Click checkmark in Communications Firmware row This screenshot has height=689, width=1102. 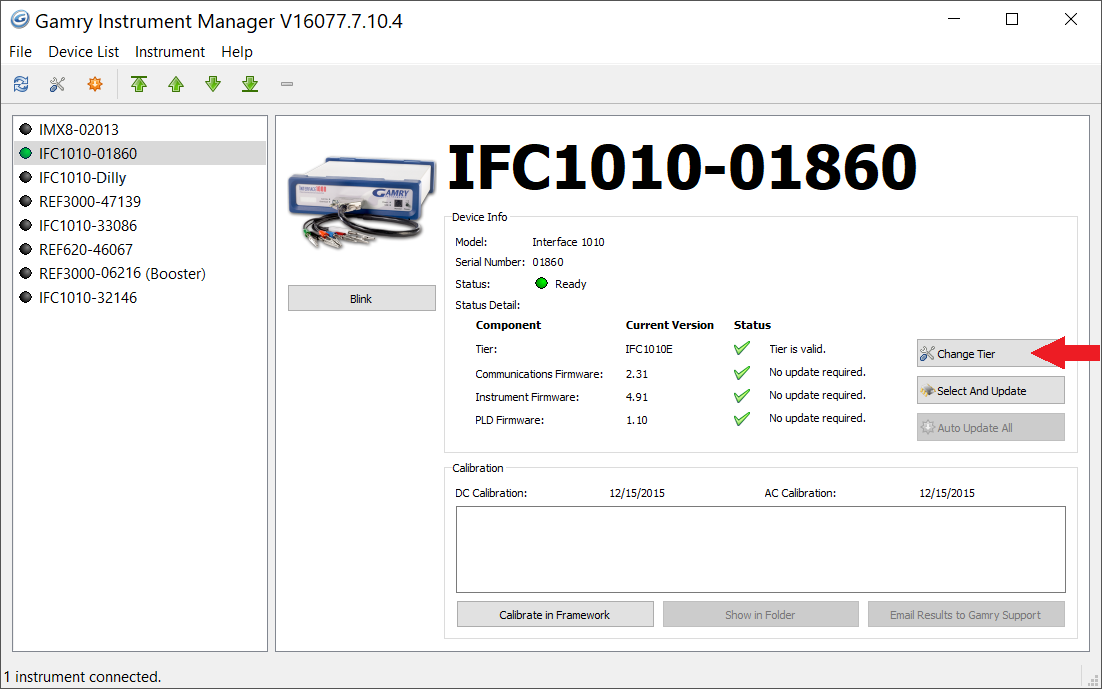coord(741,373)
